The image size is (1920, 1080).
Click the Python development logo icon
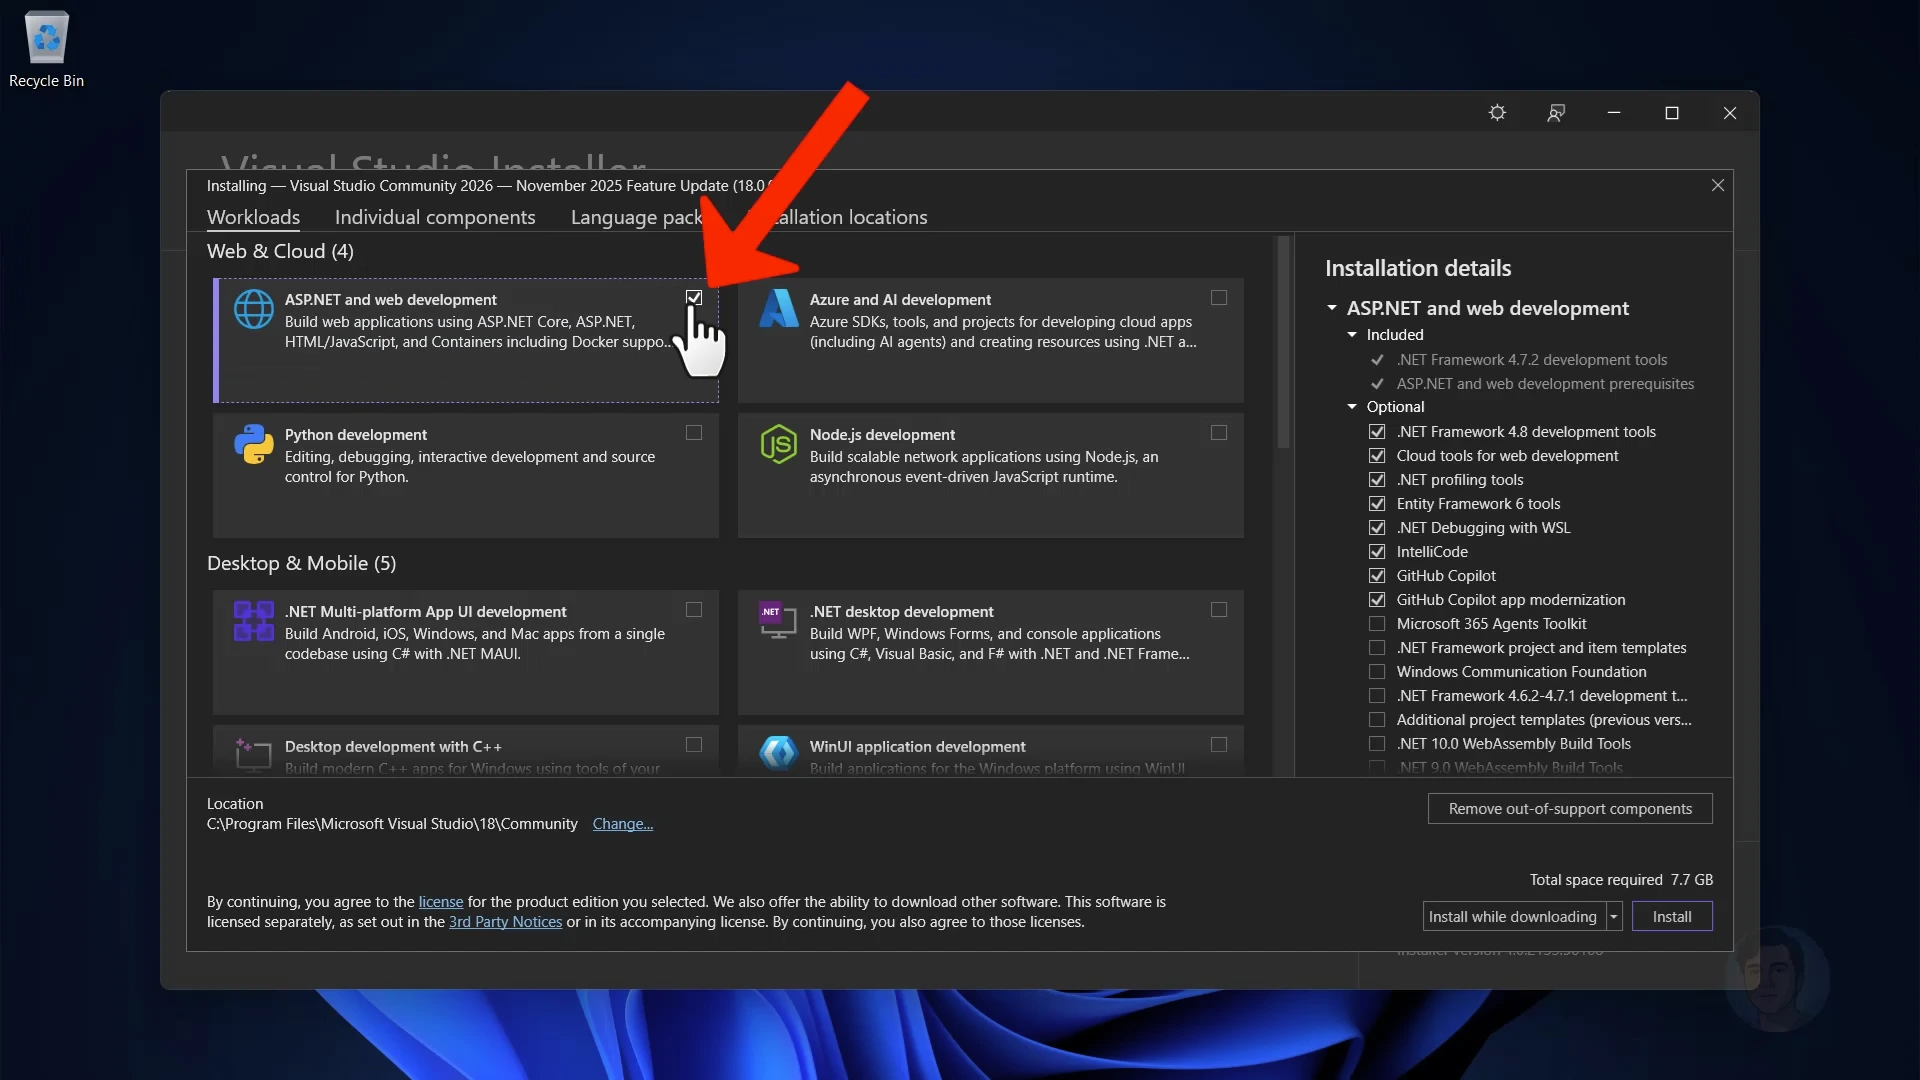coord(253,444)
